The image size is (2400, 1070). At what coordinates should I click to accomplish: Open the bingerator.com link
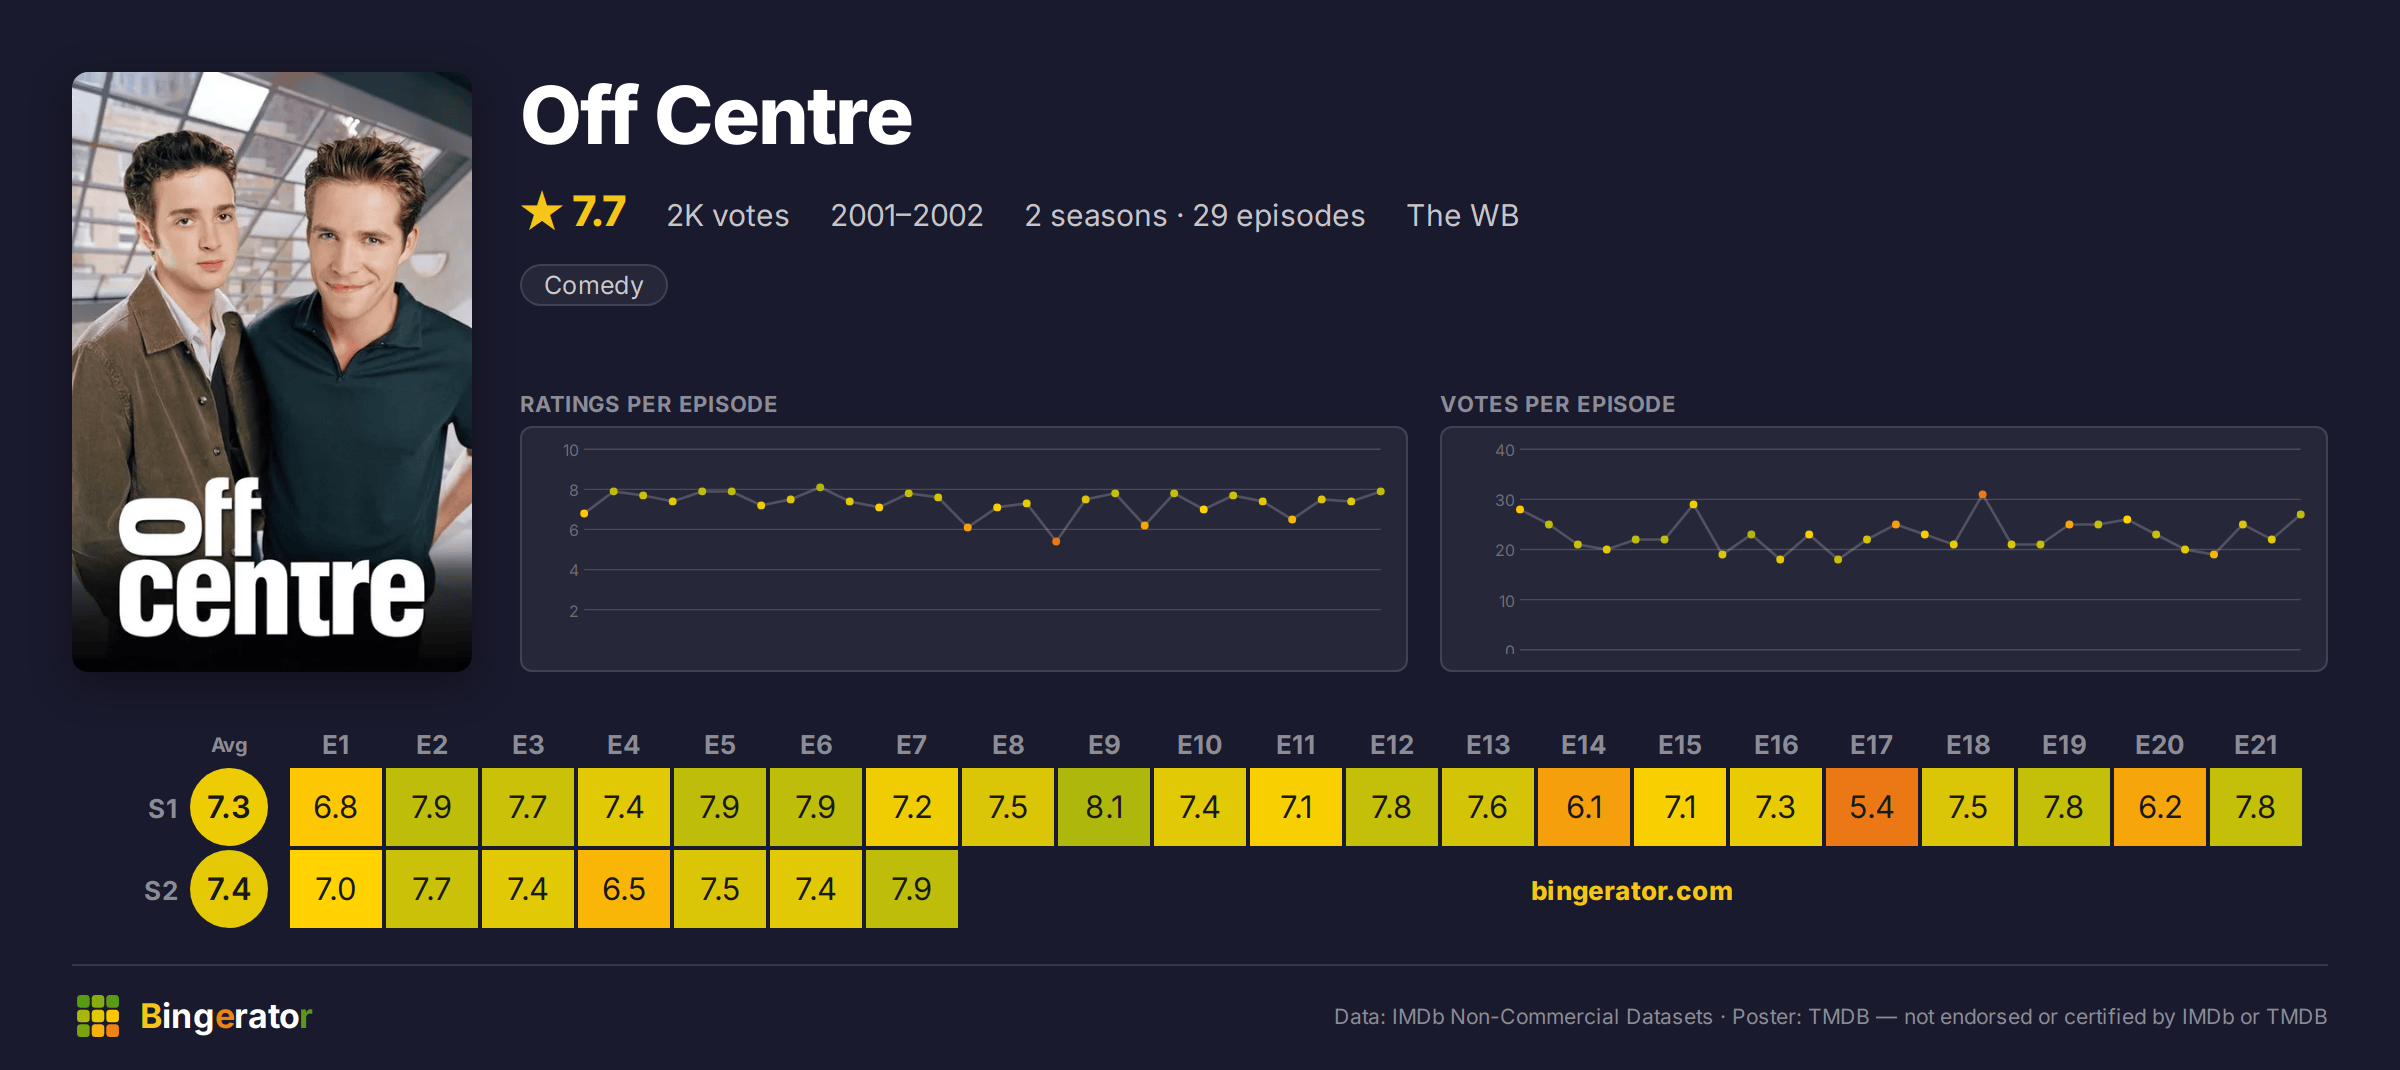(x=1631, y=890)
